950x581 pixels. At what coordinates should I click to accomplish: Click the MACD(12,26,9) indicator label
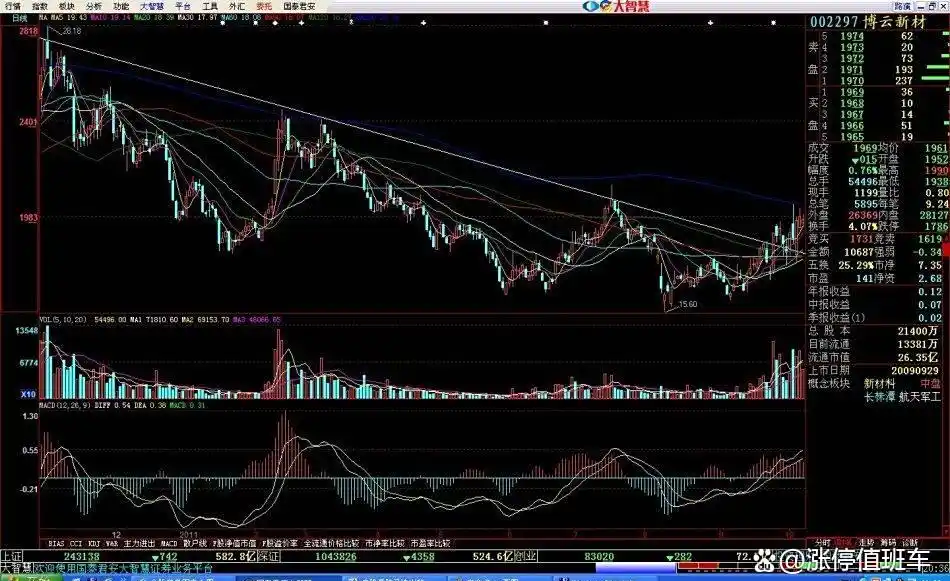coord(64,405)
